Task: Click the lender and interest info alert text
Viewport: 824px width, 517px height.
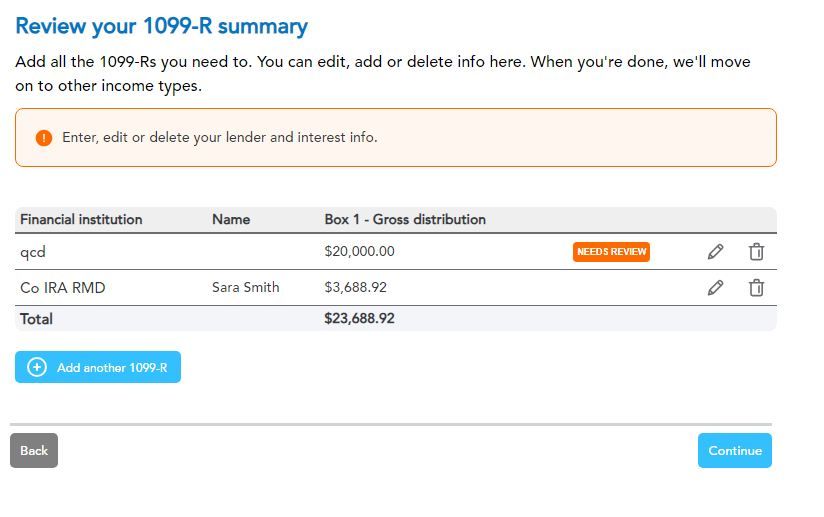Action: tap(220, 138)
